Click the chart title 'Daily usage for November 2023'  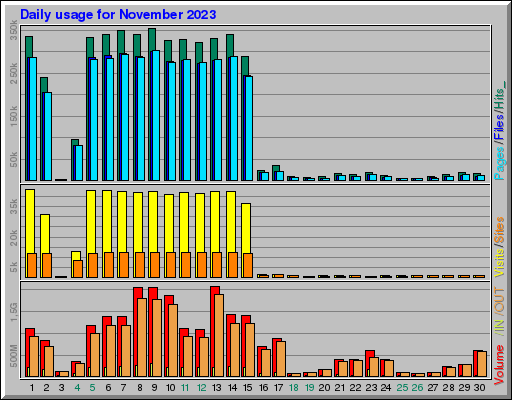(118, 15)
